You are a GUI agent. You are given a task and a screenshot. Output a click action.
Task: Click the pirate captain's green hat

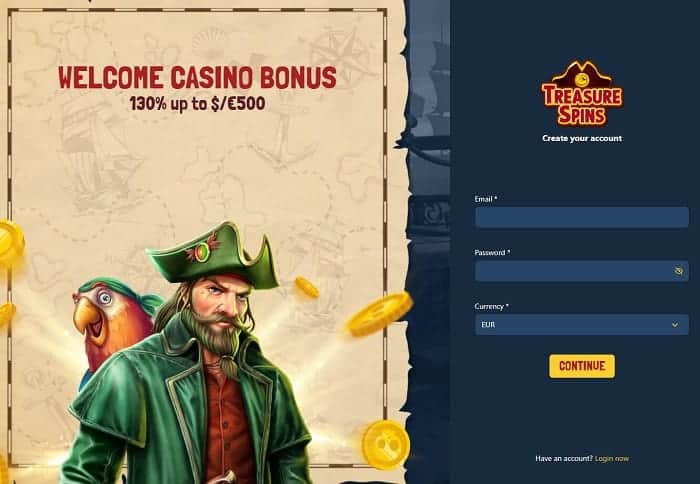(213, 255)
